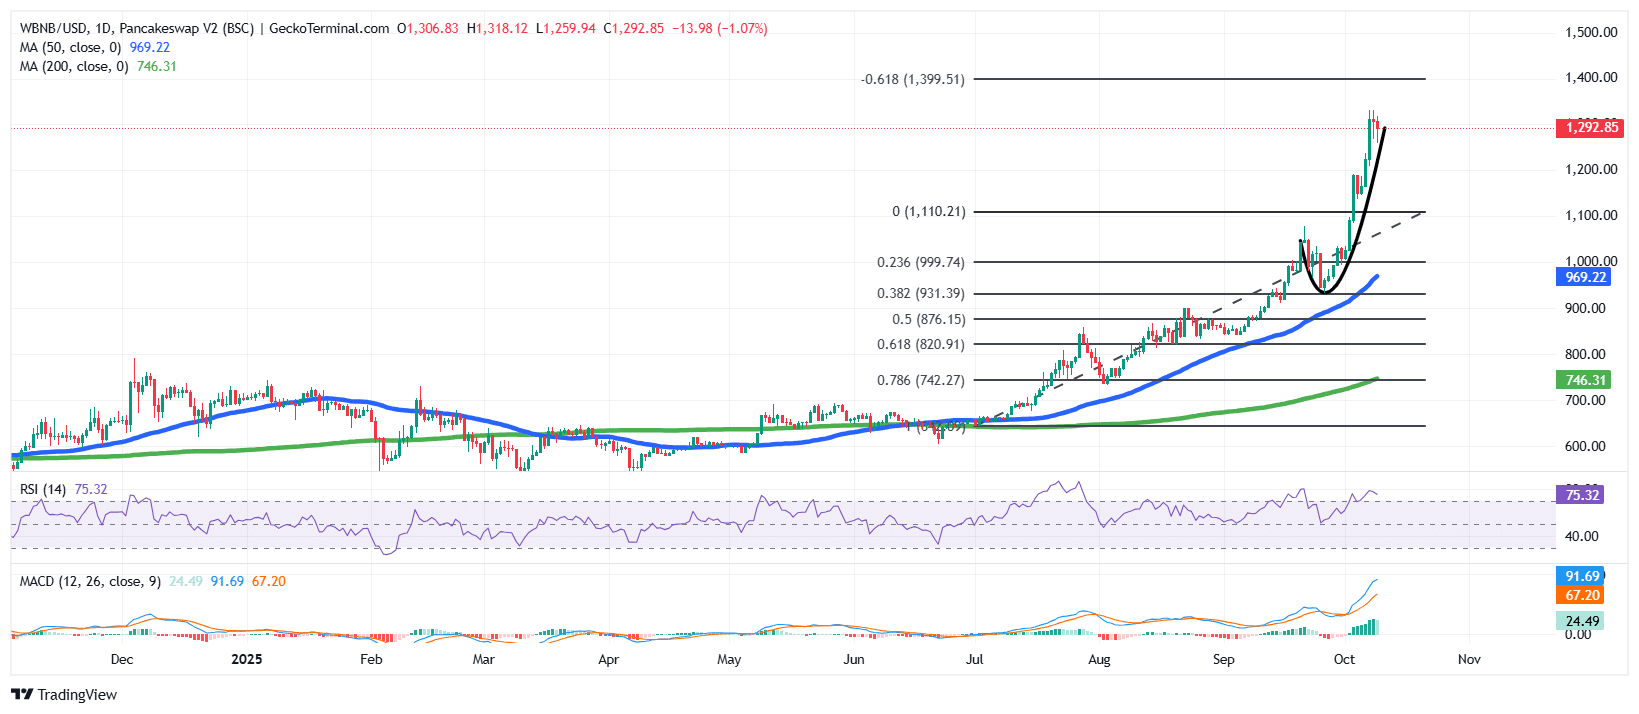Viewport: 1639px width, 714px height.
Task: Click the blue 91.69 MACD value tag
Action: pyautogui.click(x=1581, y=577)
